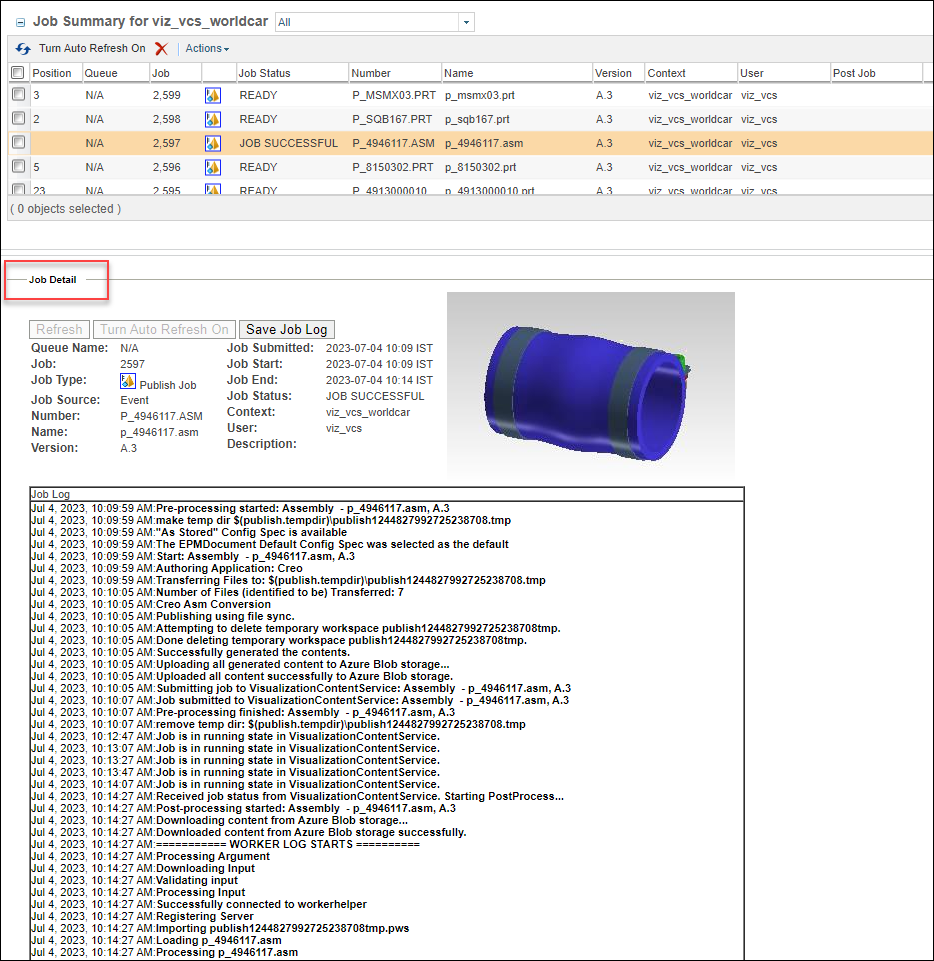The height and width of the screenshot is (961, 934).
Task: Click the 2,597 job number cell
Action: point(167,143)
